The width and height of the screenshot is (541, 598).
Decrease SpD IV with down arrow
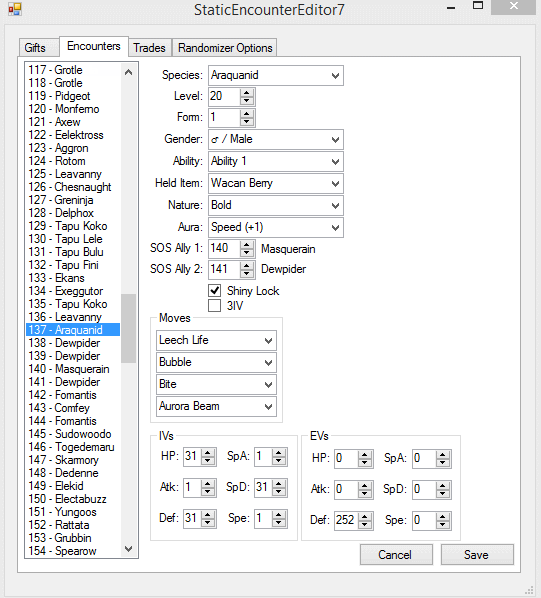[x=279, y=492]
